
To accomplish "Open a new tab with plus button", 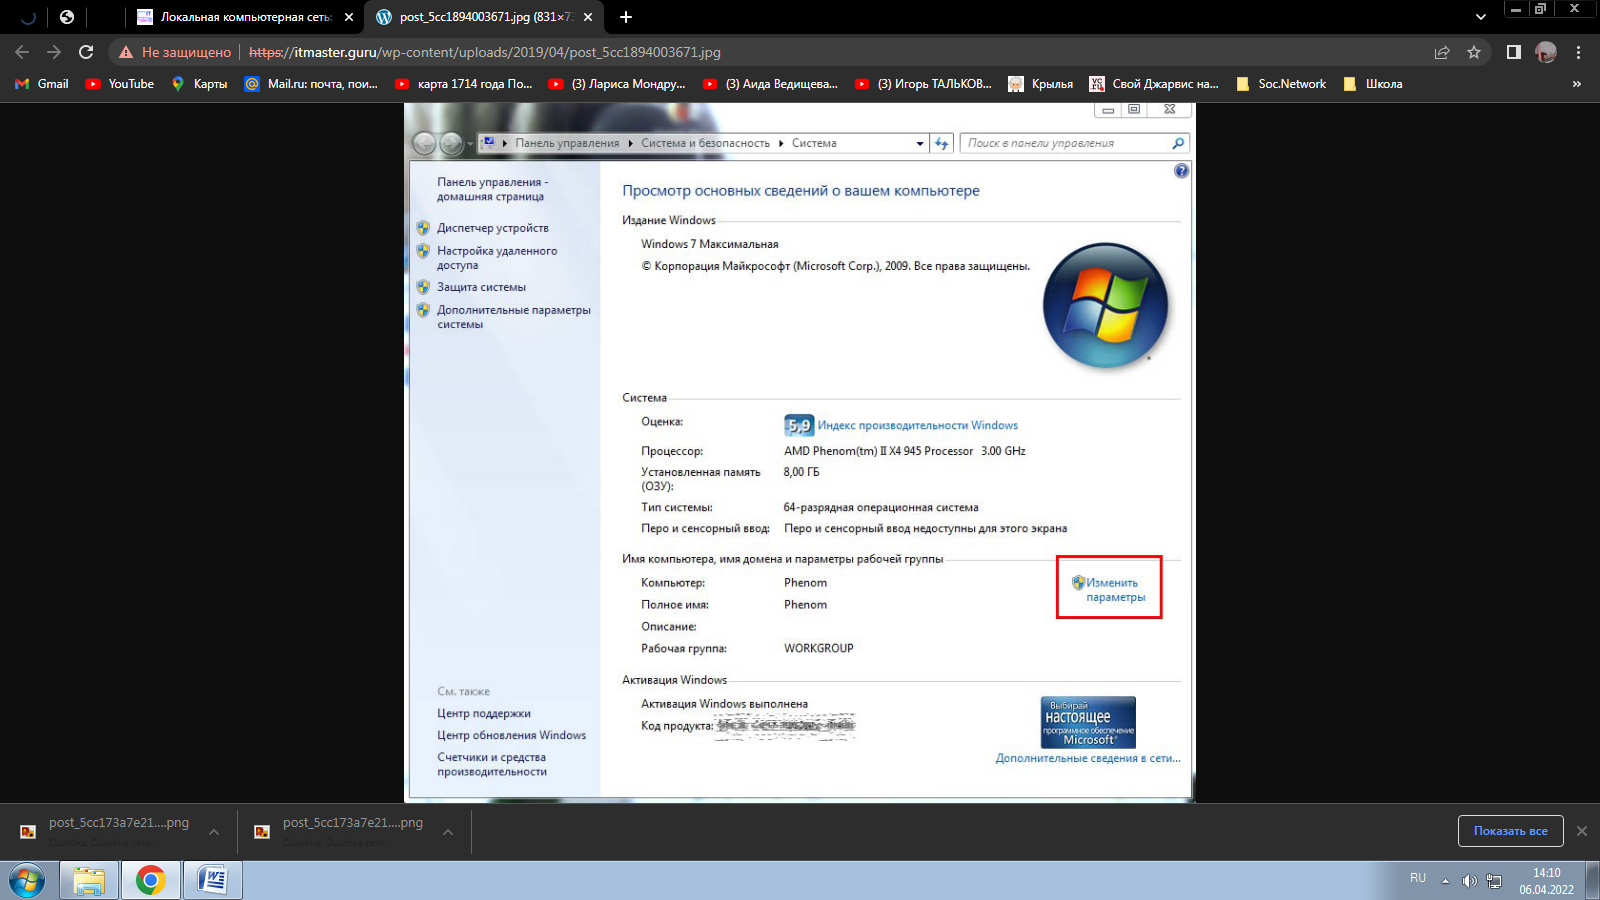I will click(626, 17).
